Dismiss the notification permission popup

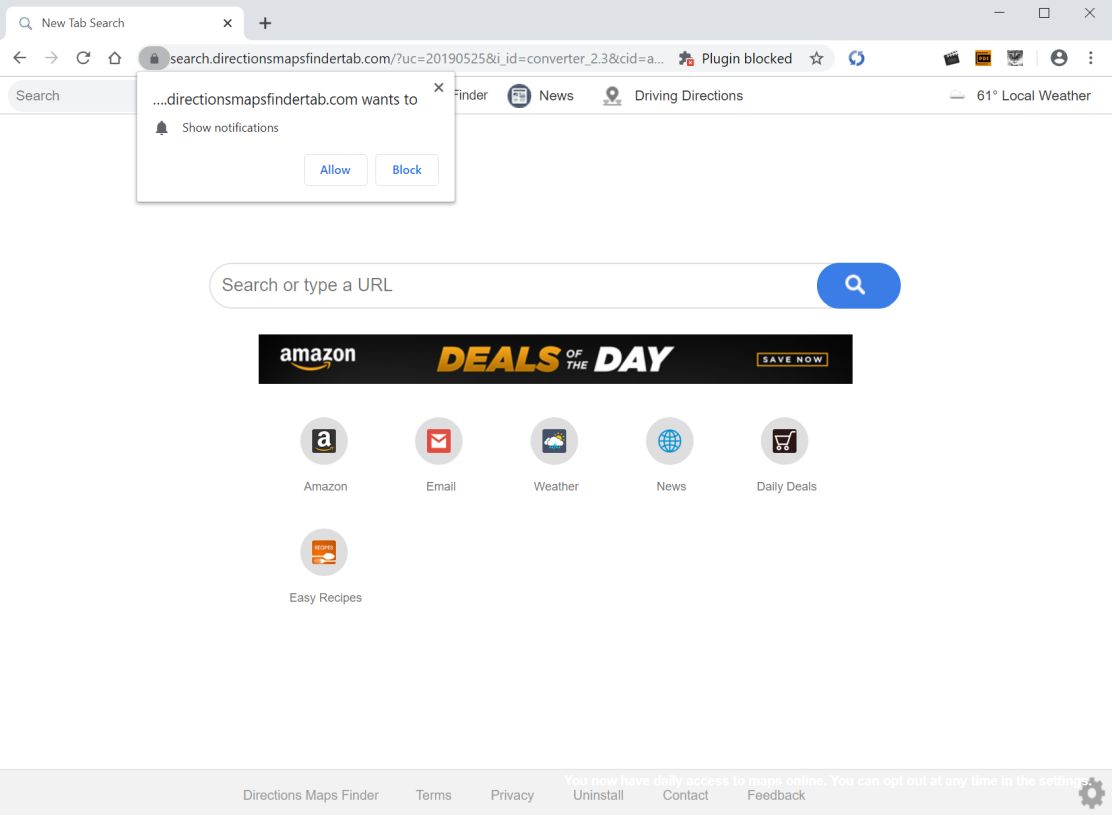coord(438,87)
